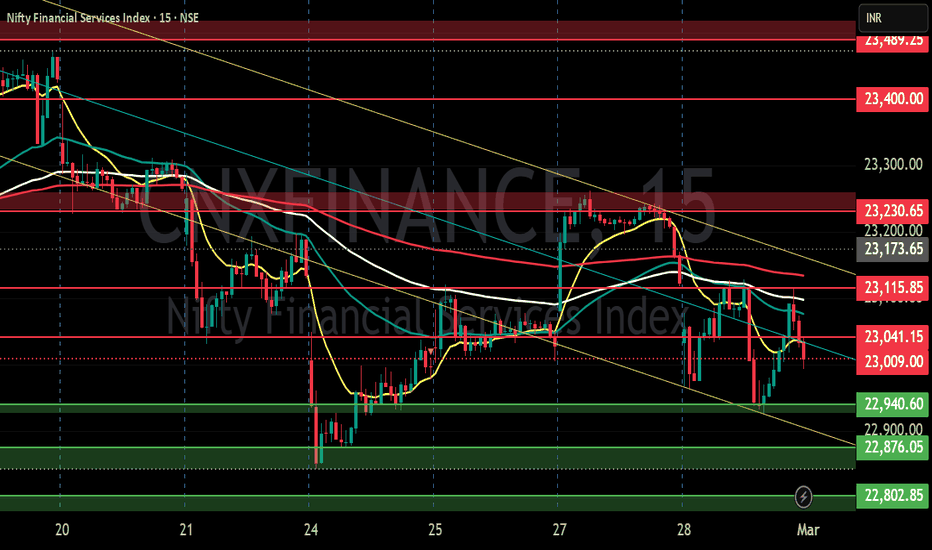Click the lightning bolt go-to-realtime icon
Viewport: 932px width, 550px height.
[804, 496]
